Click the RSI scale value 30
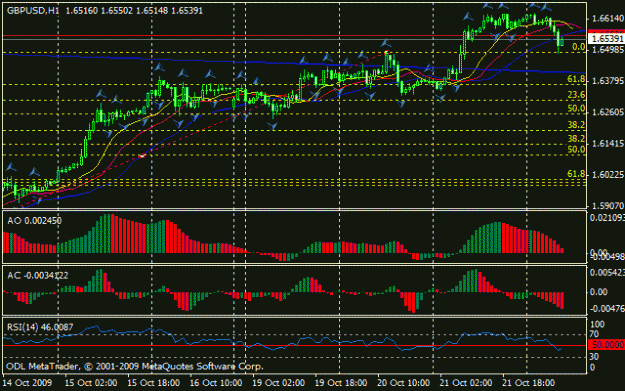This screenshot has width=625, height=391. point(594,357)
